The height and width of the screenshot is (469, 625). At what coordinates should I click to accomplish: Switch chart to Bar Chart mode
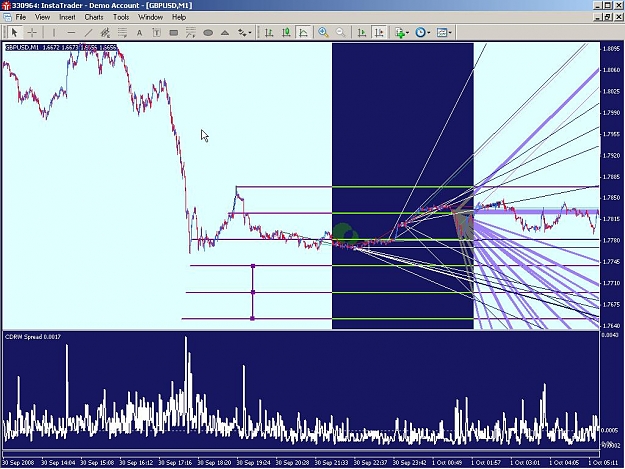(269, 33)
